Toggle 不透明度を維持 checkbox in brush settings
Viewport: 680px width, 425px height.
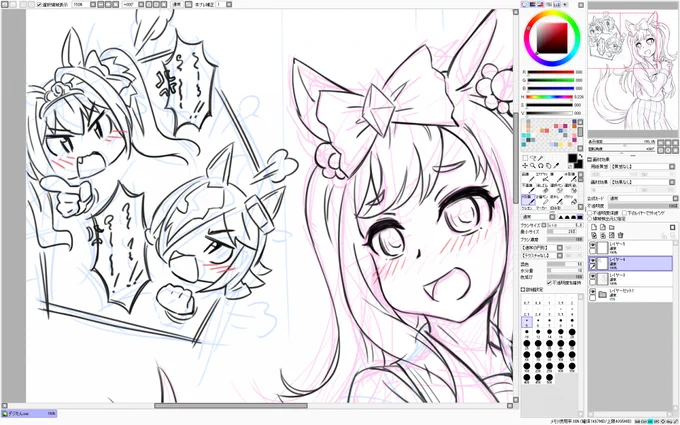[549, 283]
